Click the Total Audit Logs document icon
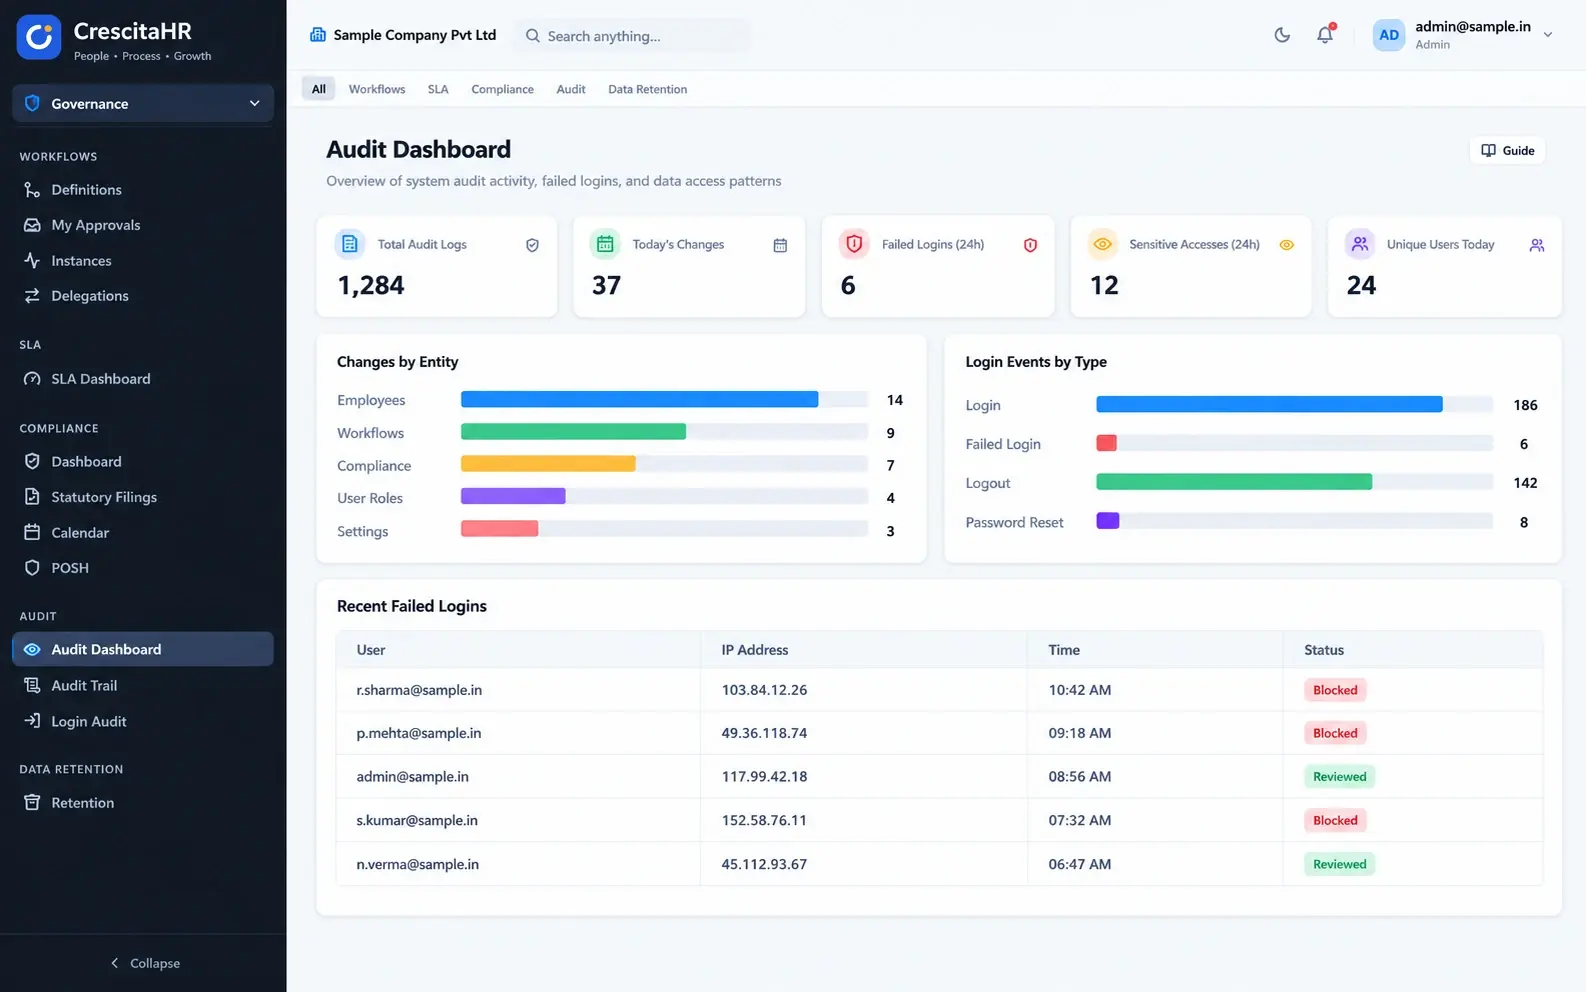 (x=349, y=244)
